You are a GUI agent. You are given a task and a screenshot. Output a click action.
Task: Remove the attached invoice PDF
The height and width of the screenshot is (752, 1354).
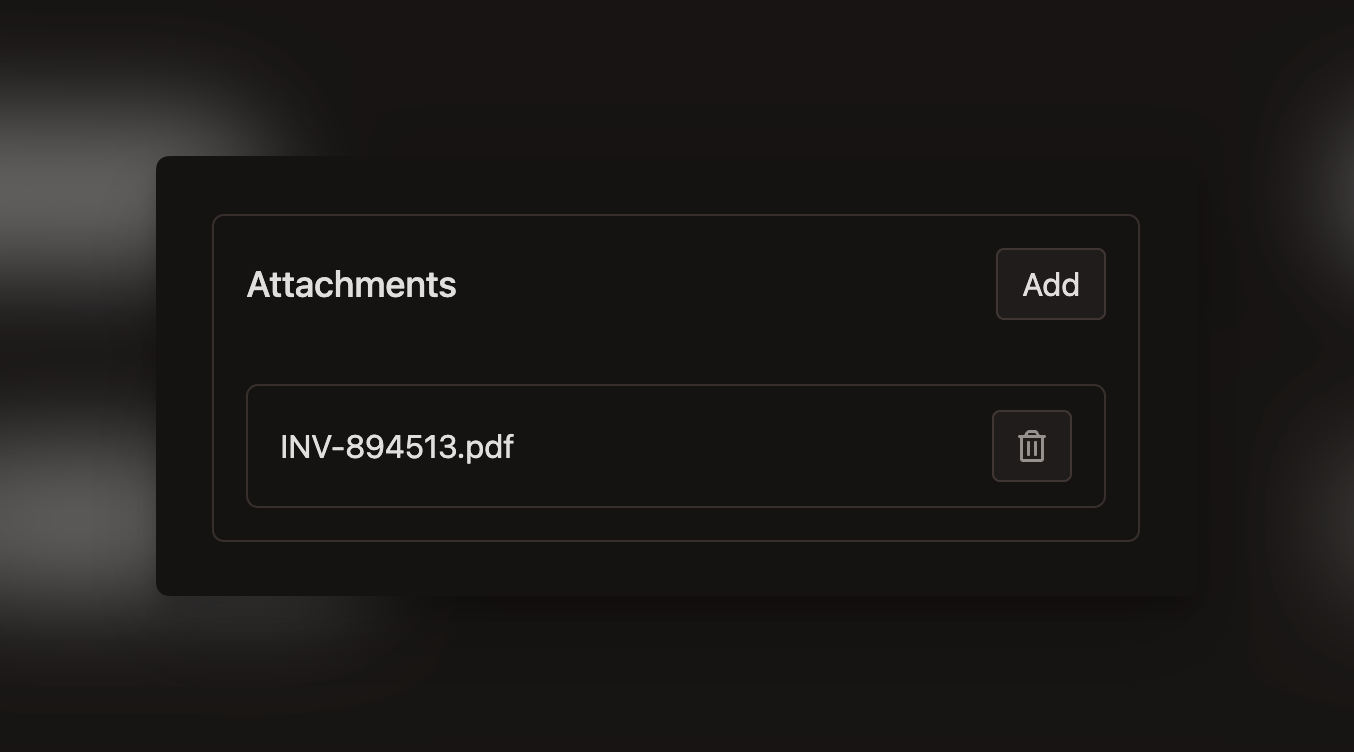click(1031, 446)
